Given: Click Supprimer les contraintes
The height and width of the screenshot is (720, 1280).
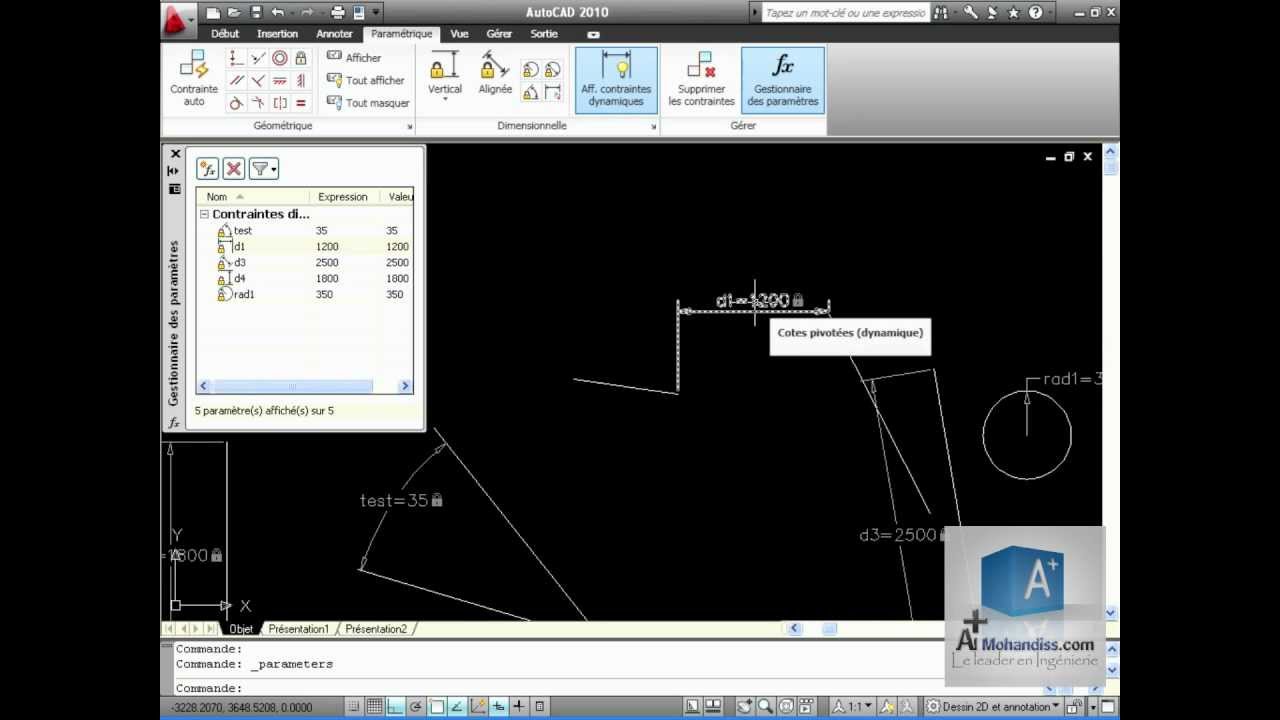Looking at the screenshot, I should click(701, 79).
